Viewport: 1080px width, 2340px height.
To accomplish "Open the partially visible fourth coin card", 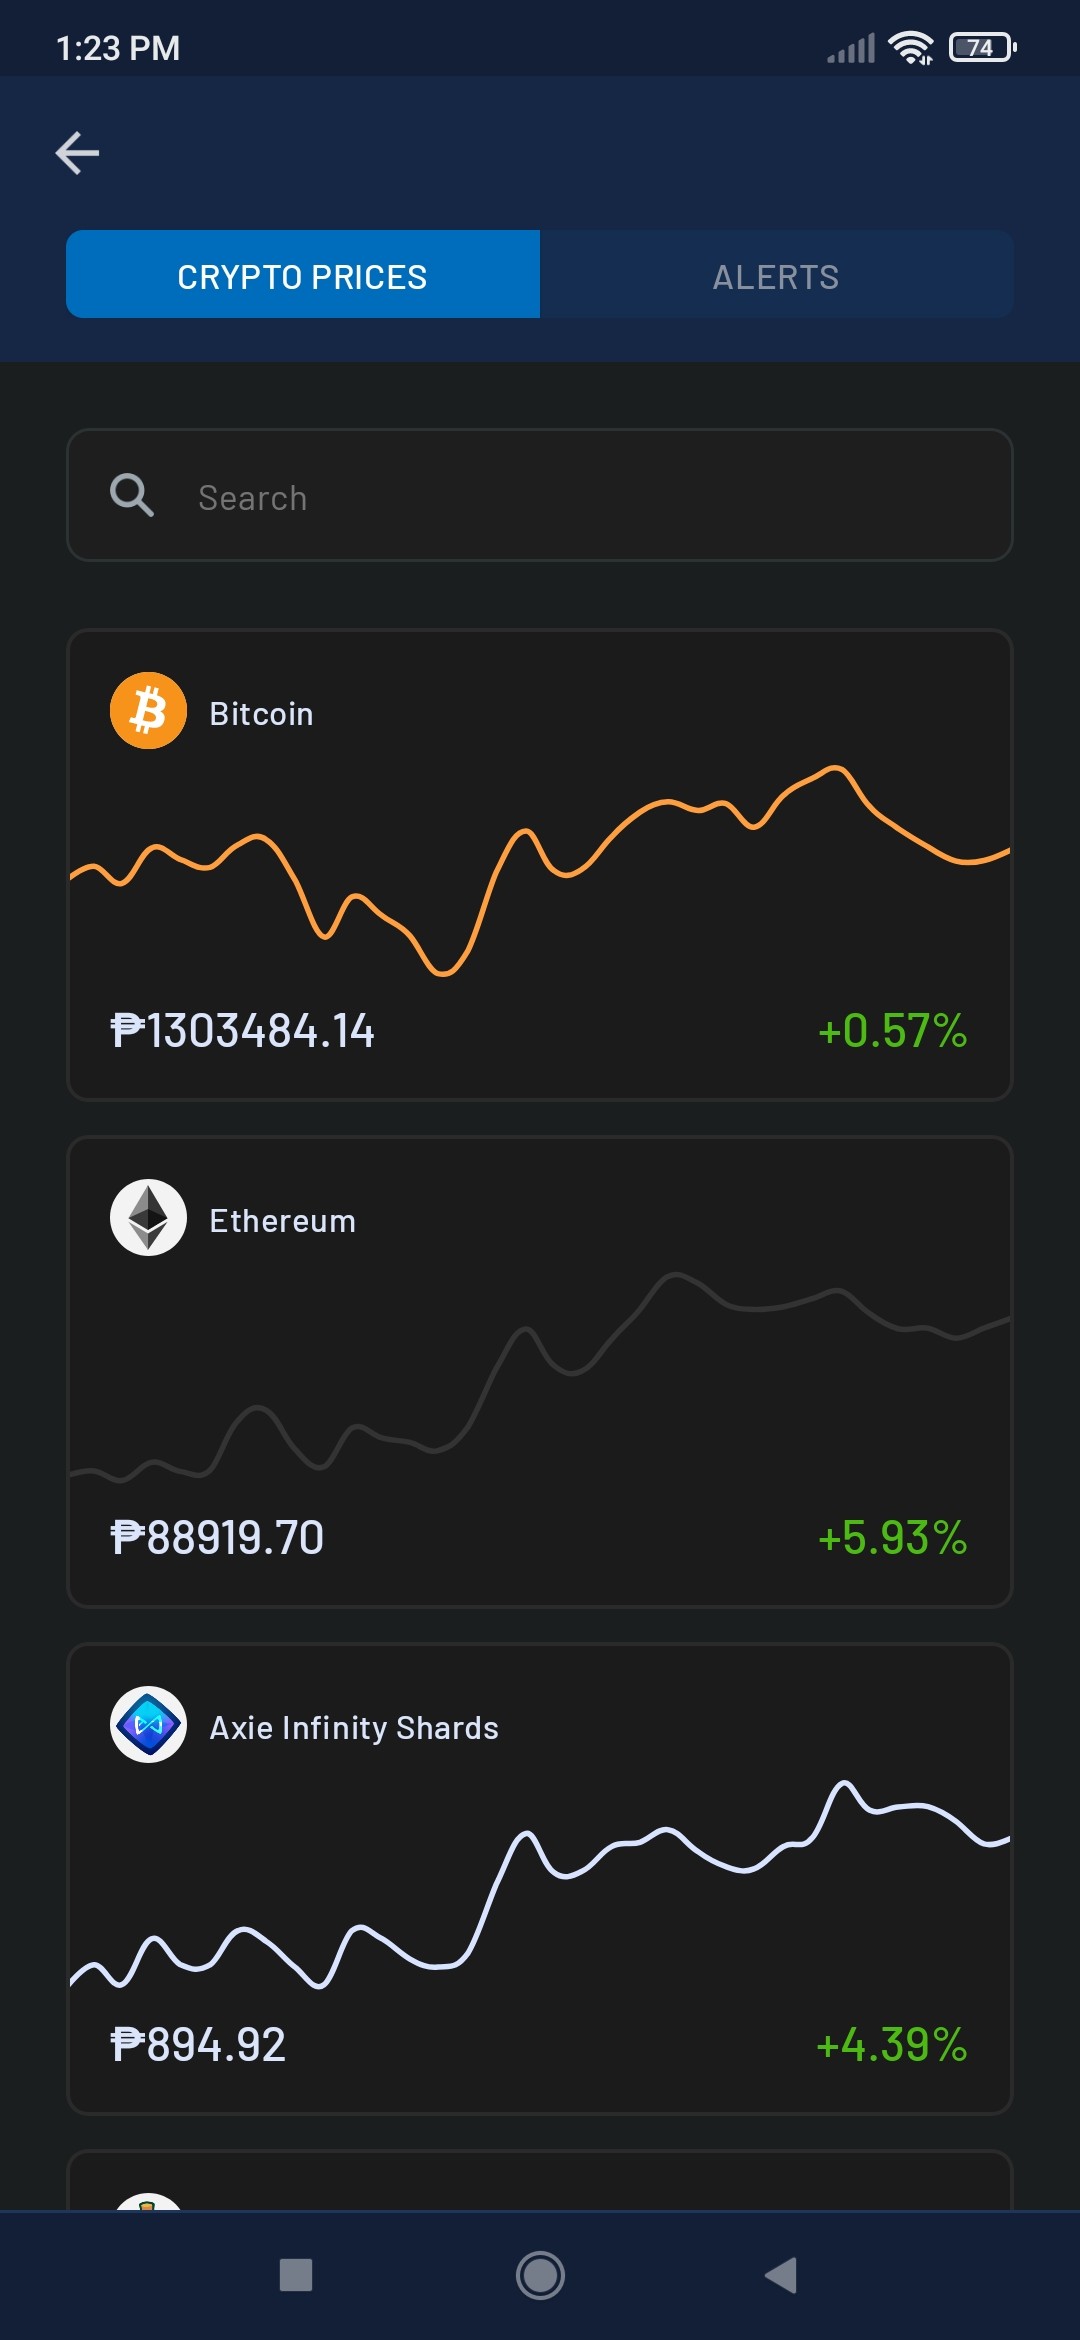I will point(540,2180).
